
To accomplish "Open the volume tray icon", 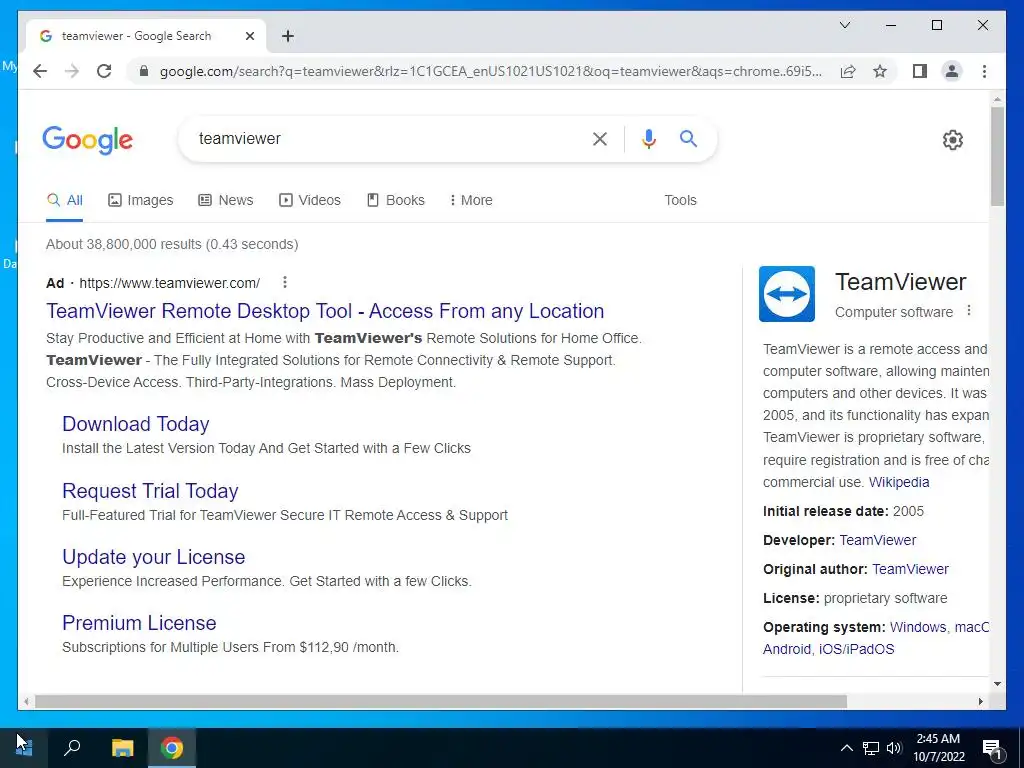I will (x=894, y=748).
